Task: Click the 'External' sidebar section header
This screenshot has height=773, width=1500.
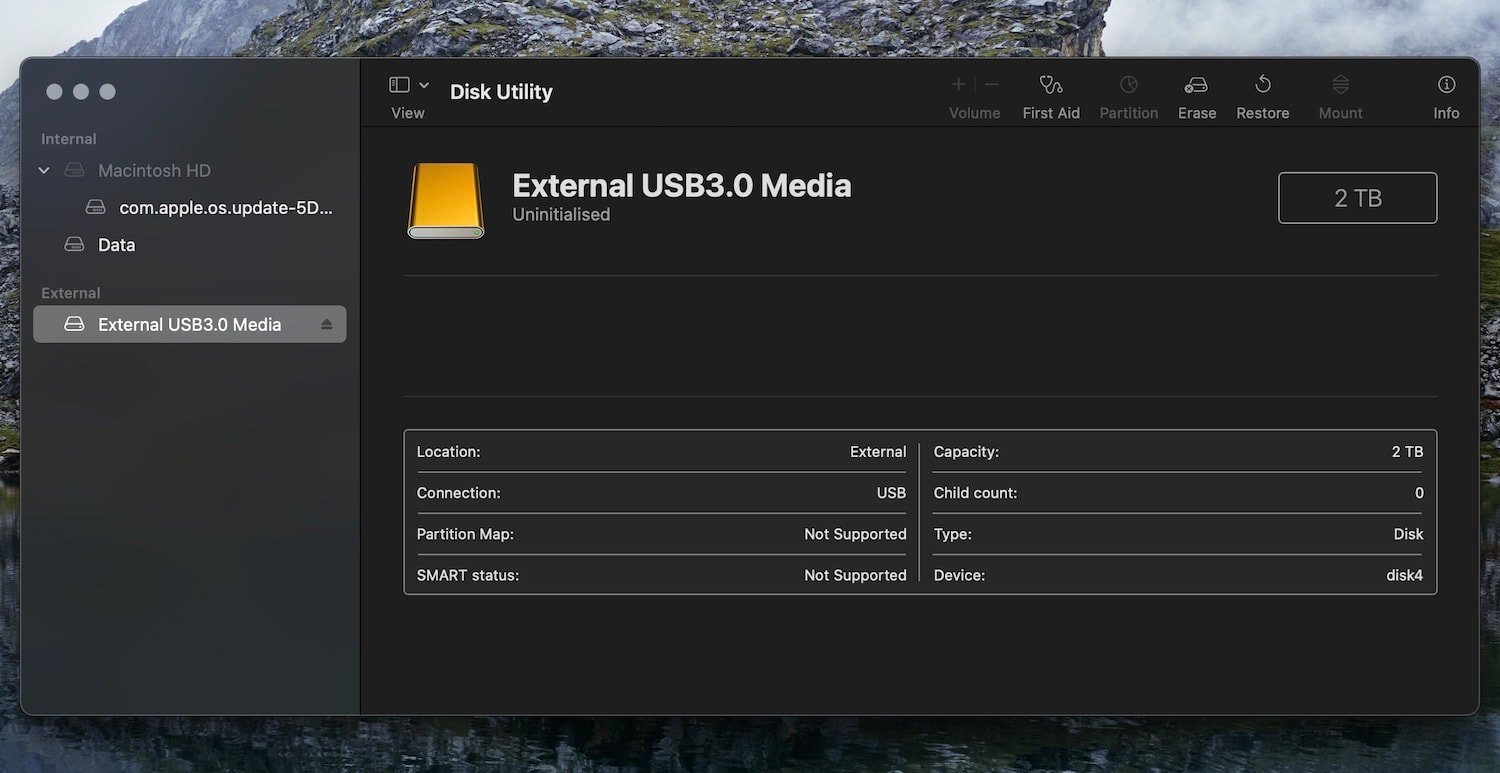Action: (x=71, y=293)
